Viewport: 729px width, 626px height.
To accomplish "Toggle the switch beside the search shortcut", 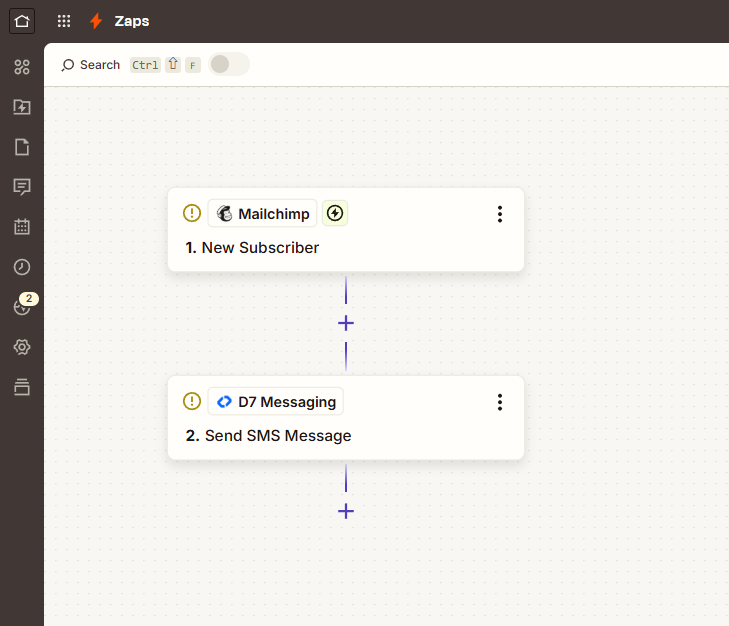I will click(229, 64).
